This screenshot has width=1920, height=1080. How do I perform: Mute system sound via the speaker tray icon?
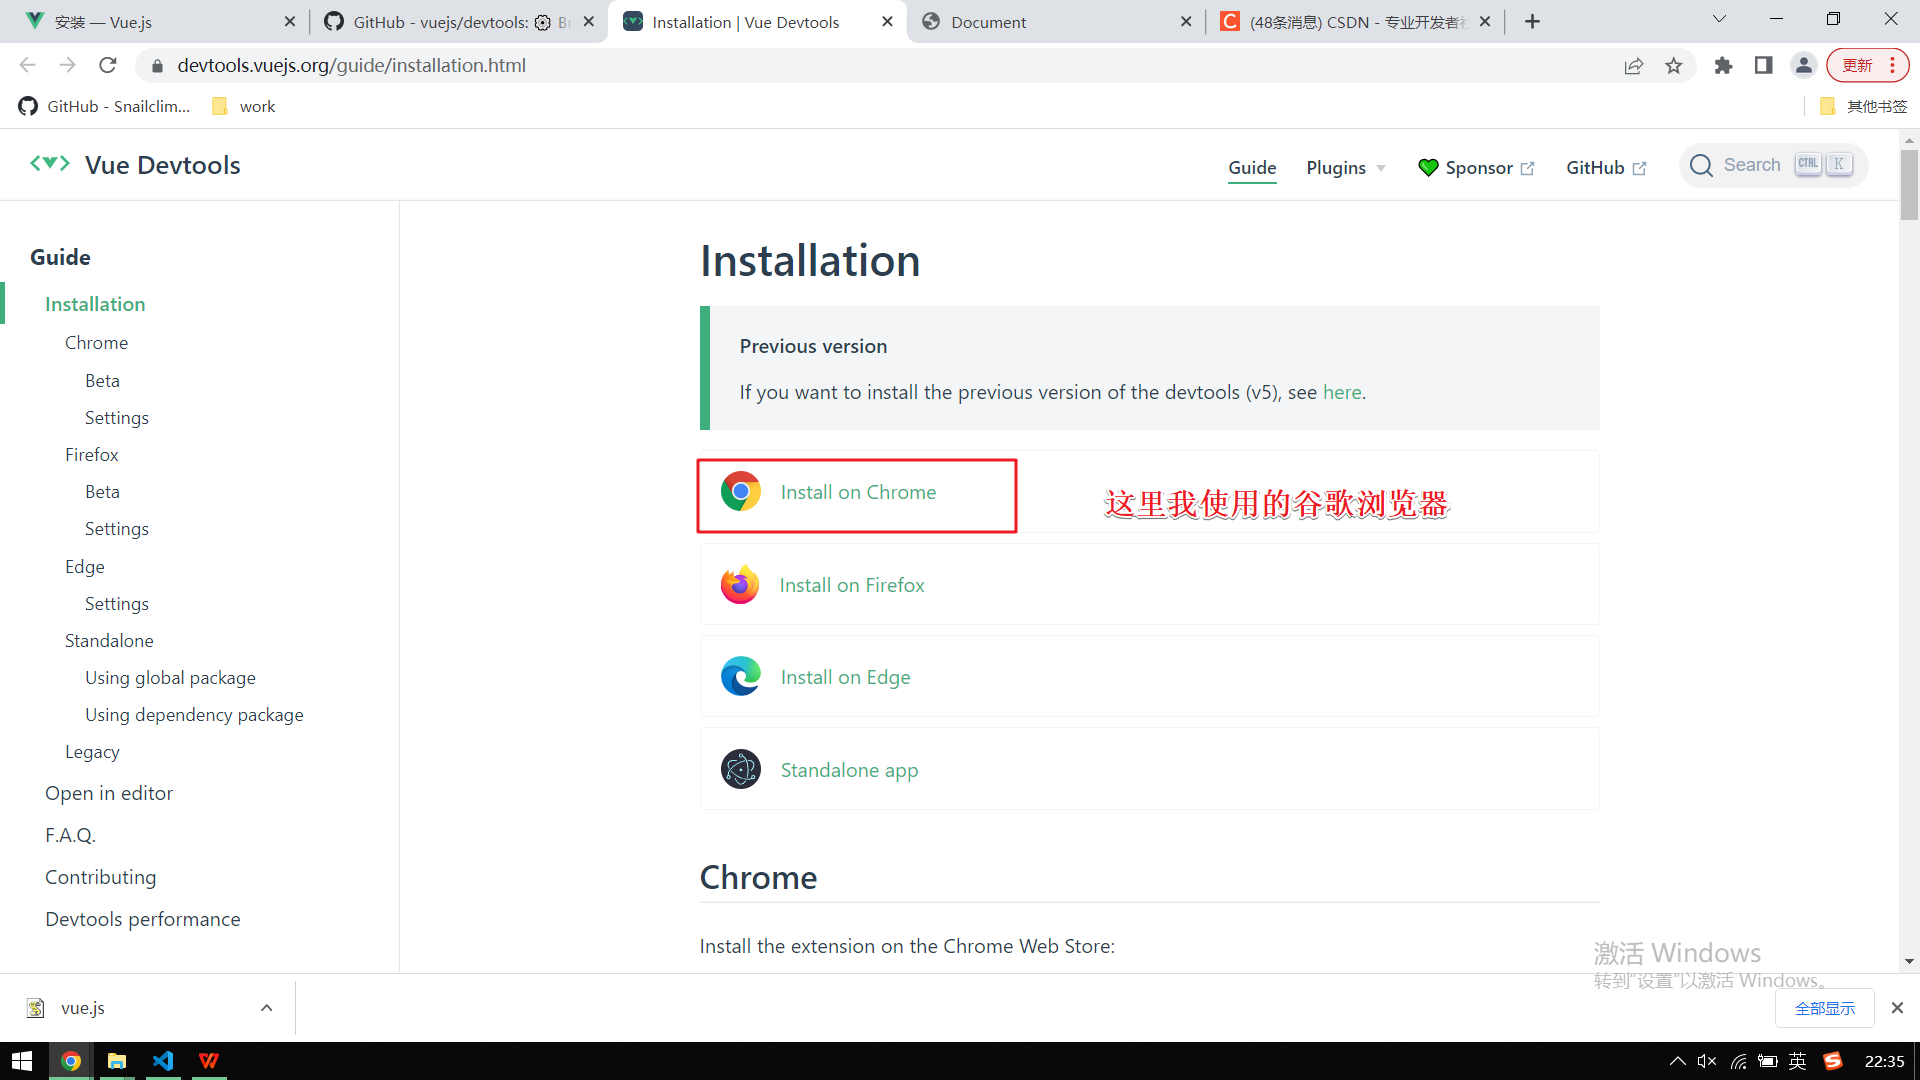(x=1705, y=1062)
